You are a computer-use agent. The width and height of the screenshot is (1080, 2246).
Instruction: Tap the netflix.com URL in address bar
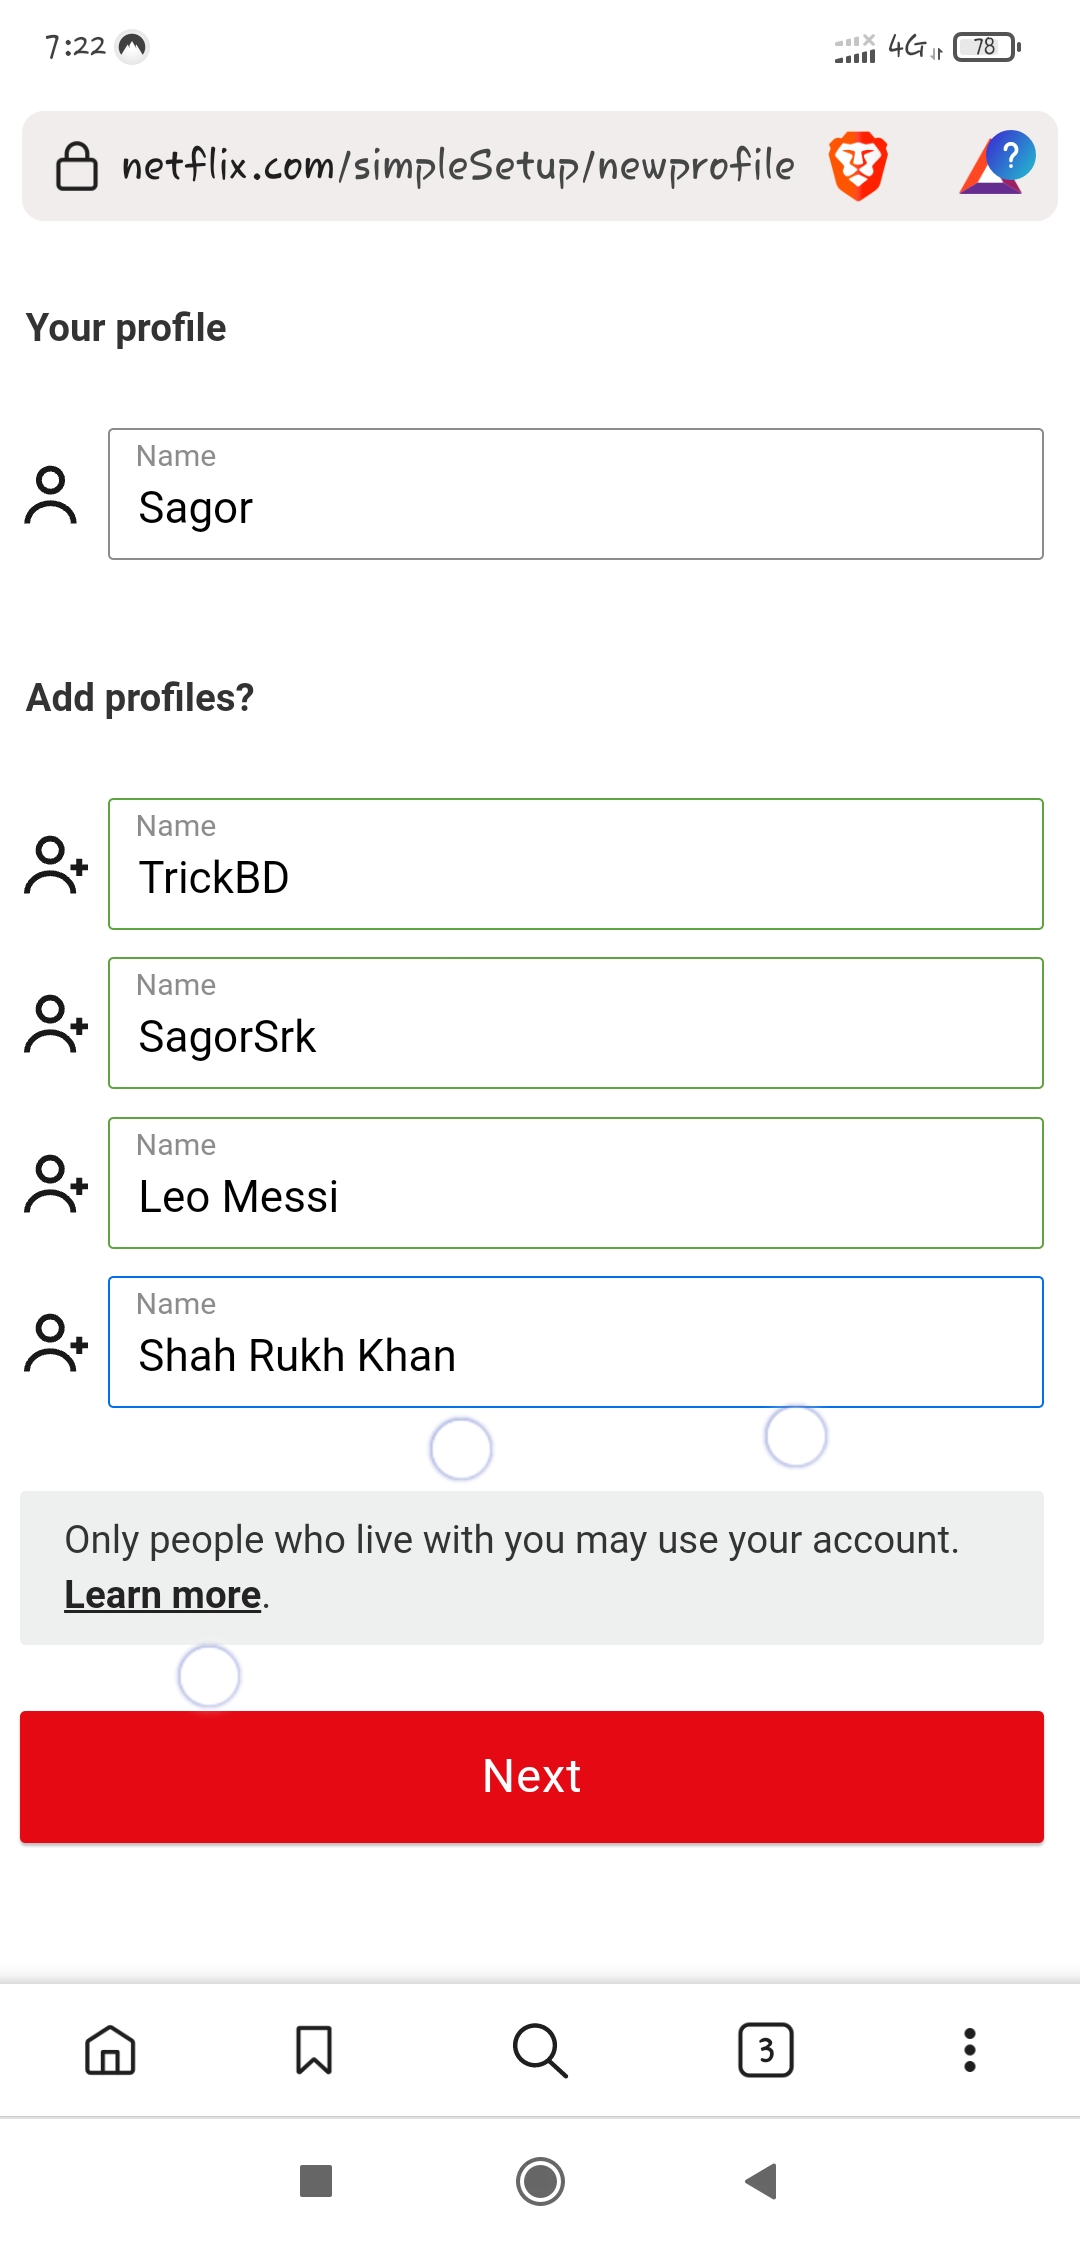[458, 166]
